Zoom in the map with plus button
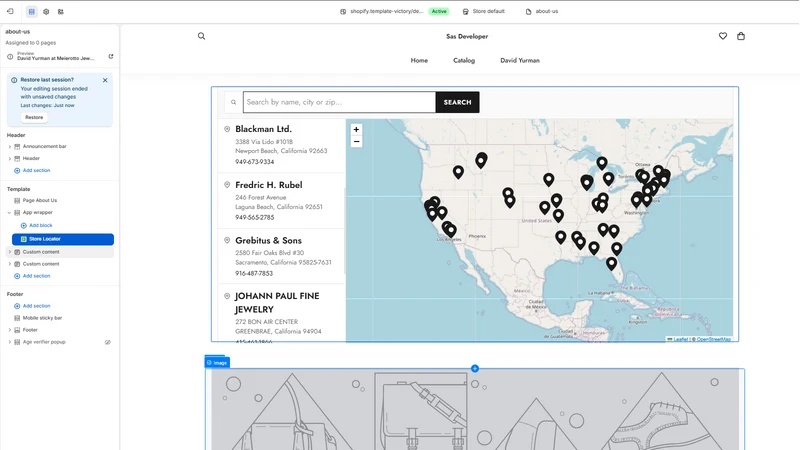 click(356, 130)
